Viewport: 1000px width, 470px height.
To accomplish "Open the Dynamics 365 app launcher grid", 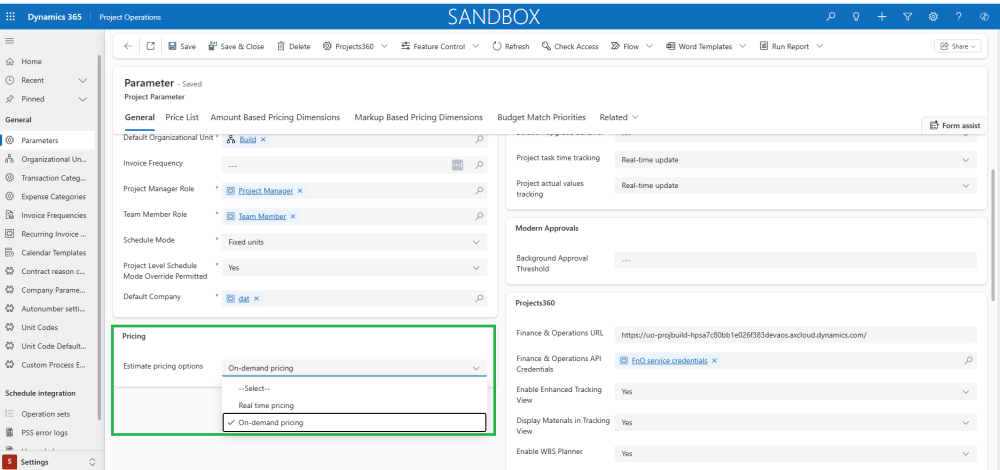I will (11, 17).
